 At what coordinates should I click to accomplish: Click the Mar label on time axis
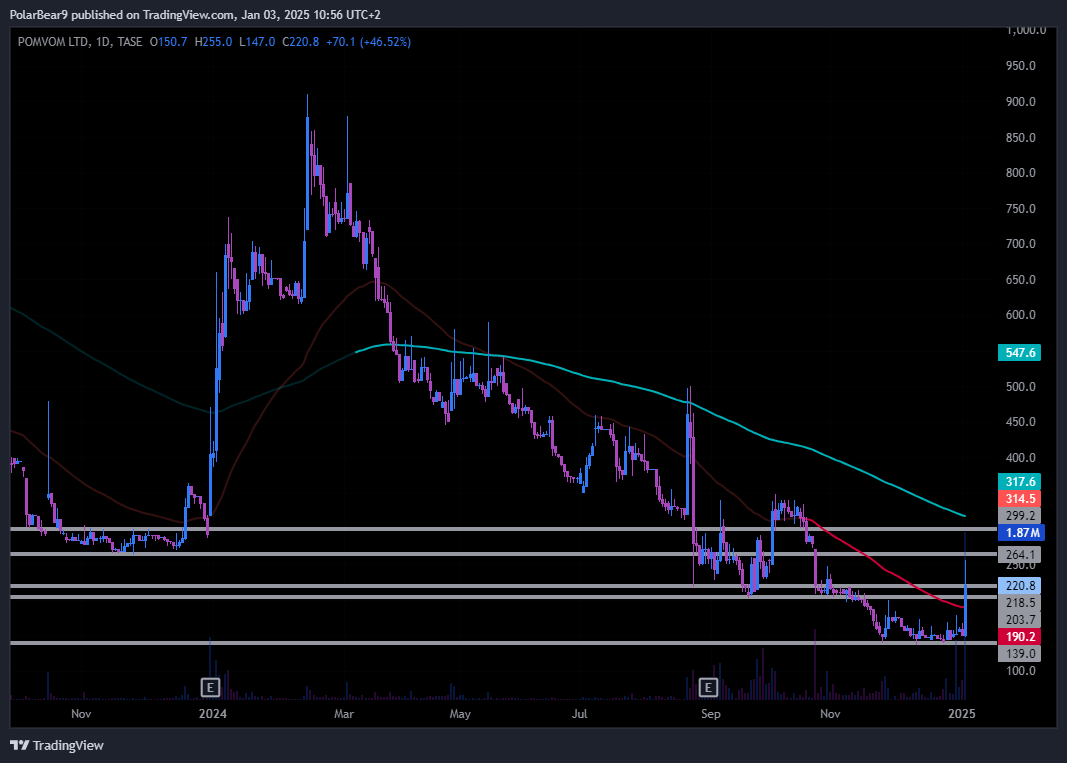pyautogui.click(x=344, y=713)
